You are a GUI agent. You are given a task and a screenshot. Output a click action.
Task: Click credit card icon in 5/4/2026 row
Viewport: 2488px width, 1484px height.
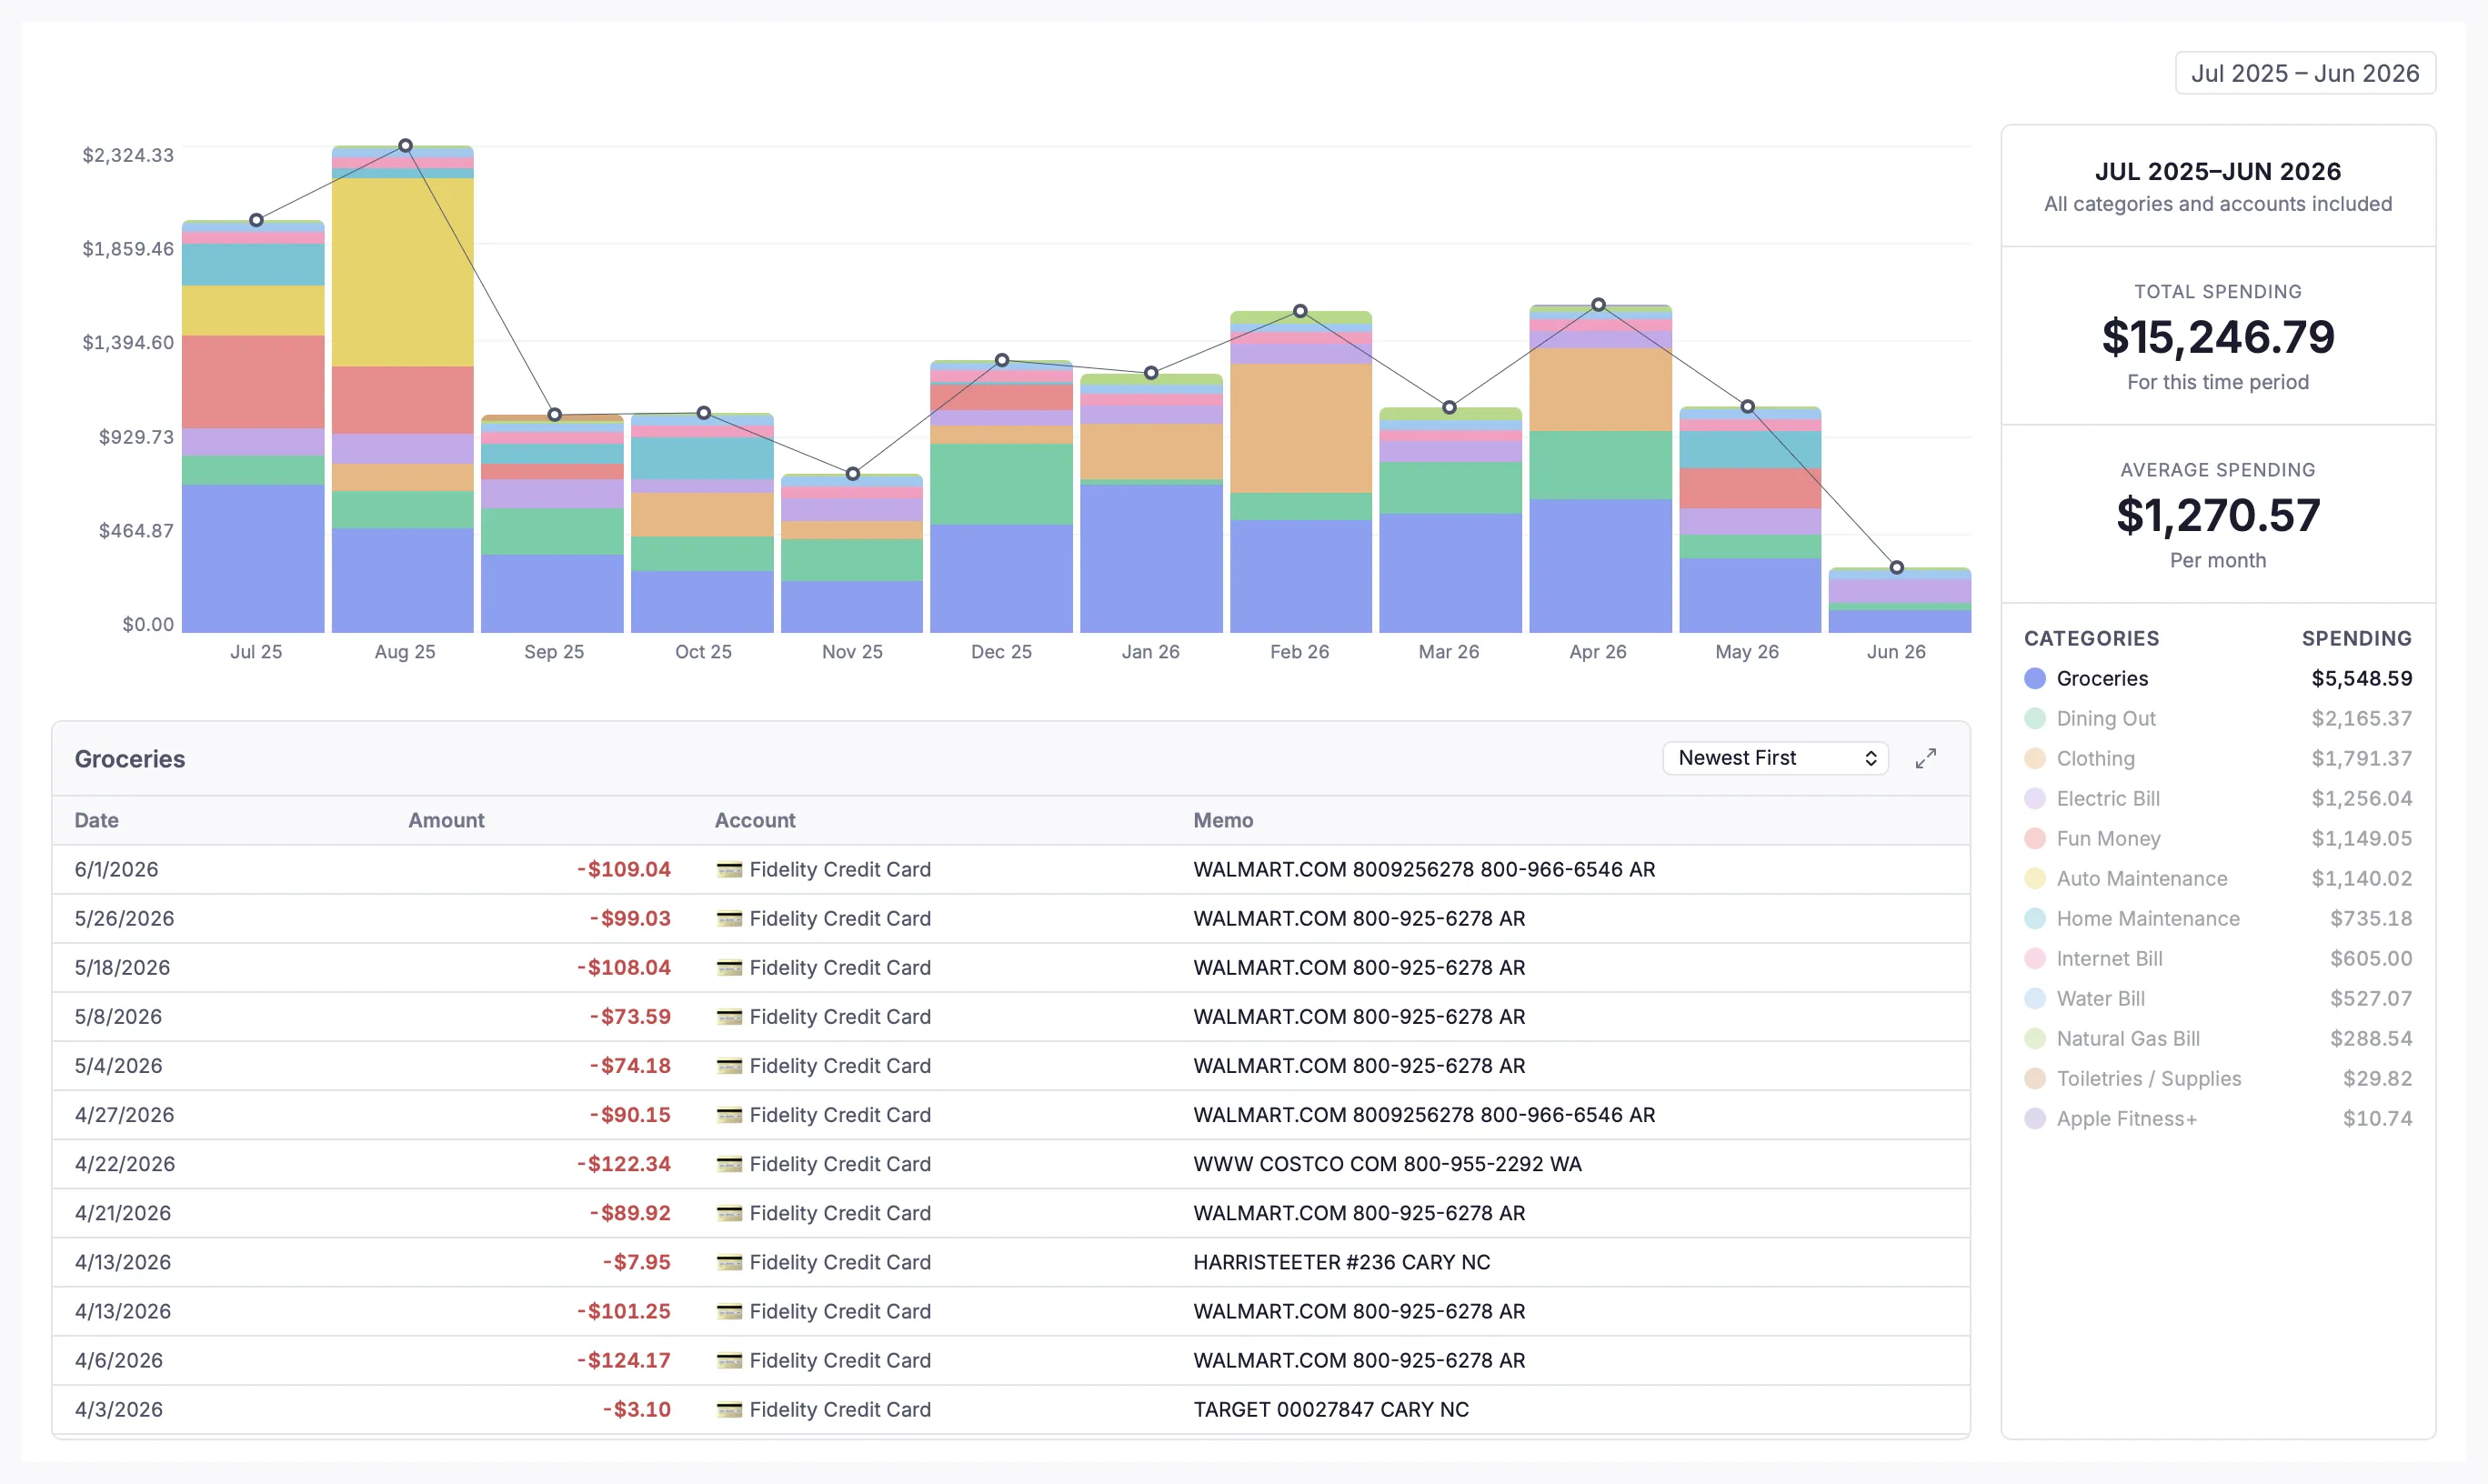(x=729, y=1066)
